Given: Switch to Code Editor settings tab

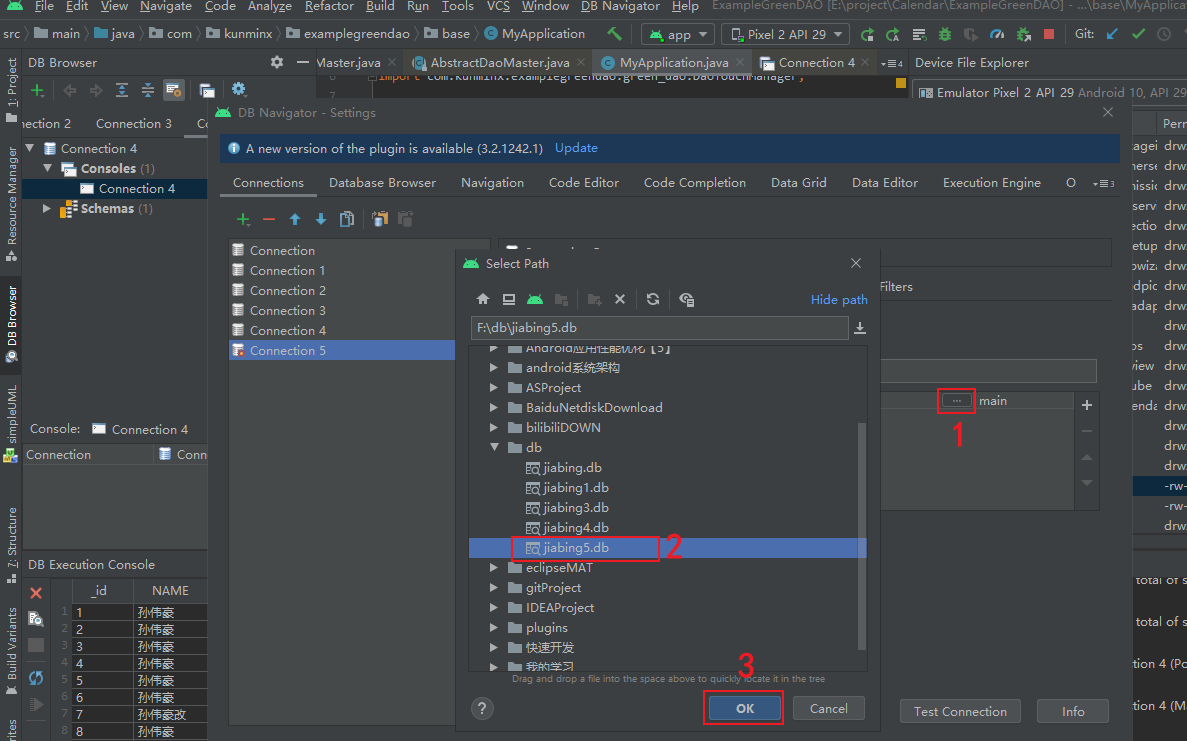Looking at the screenshot, I should click(584, 182).
